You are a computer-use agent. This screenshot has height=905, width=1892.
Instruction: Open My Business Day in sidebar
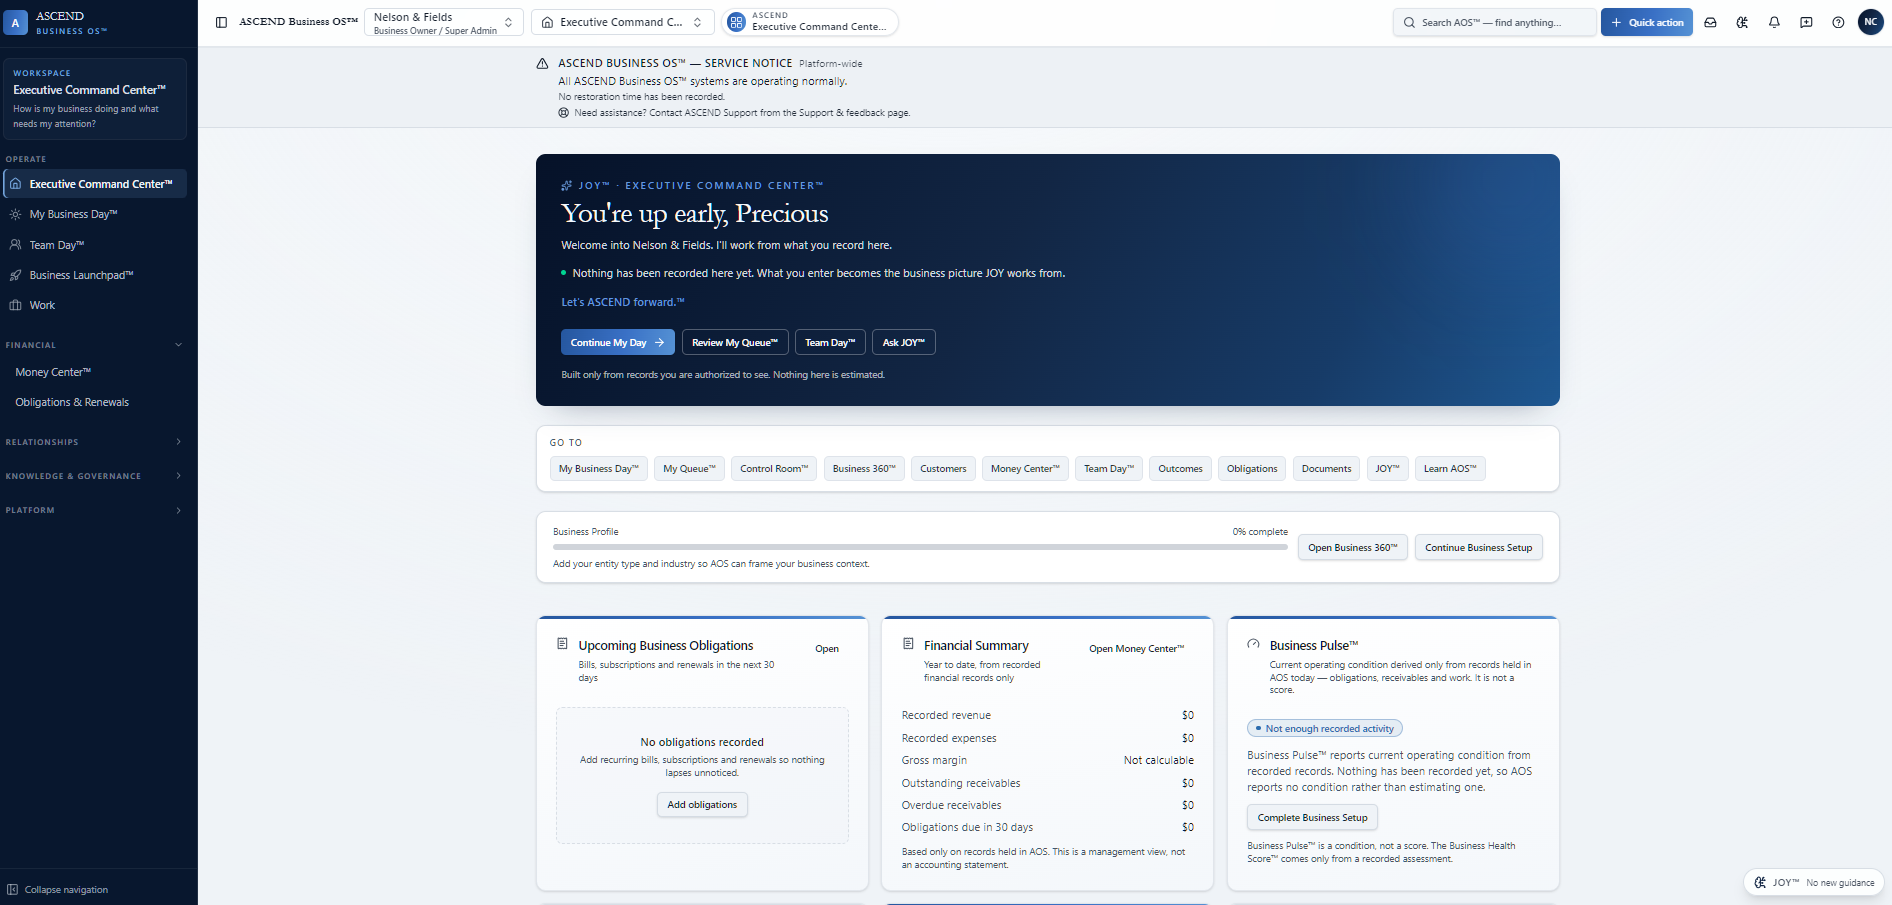[x=95, y=214]
